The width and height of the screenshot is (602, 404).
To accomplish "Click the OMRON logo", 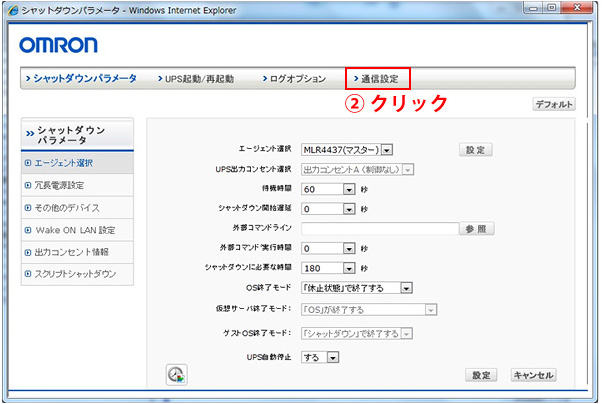I will pyautogui.click(x=58, y=45).
